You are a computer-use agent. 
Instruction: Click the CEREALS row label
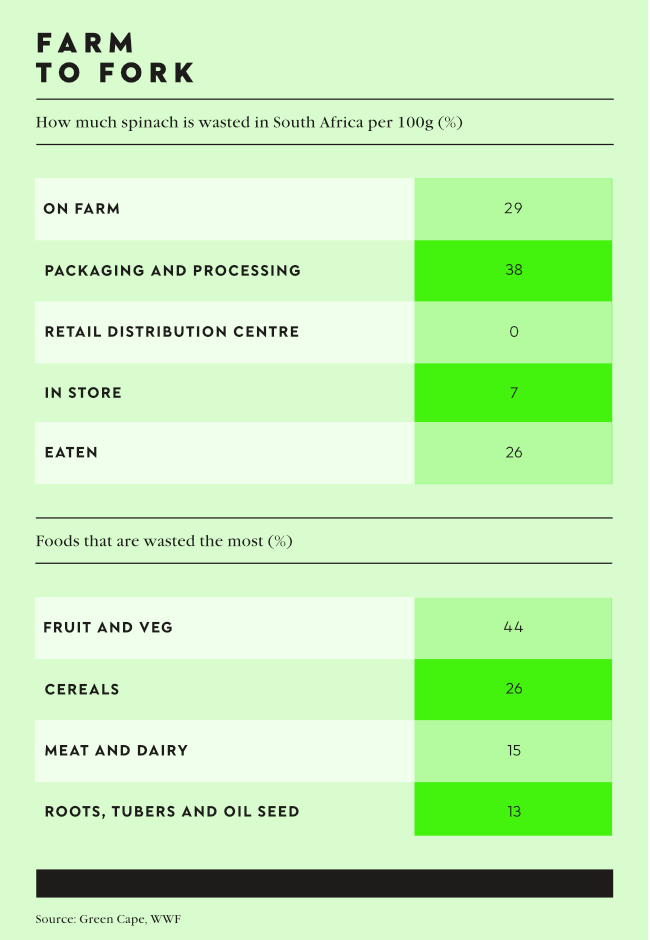coord(82,689)
